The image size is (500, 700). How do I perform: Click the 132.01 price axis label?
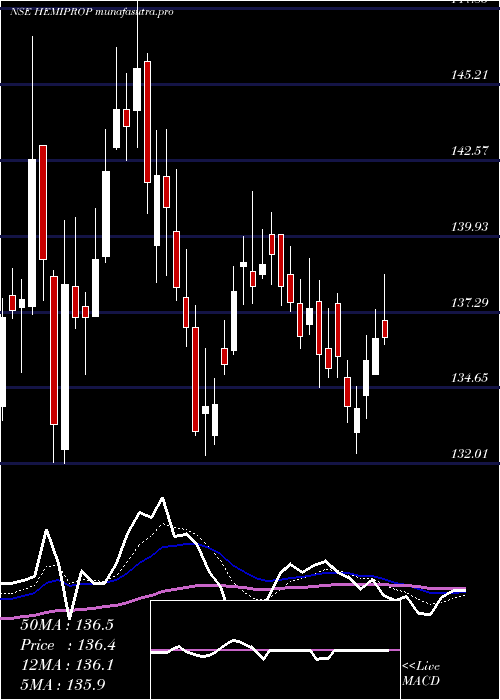469,454
